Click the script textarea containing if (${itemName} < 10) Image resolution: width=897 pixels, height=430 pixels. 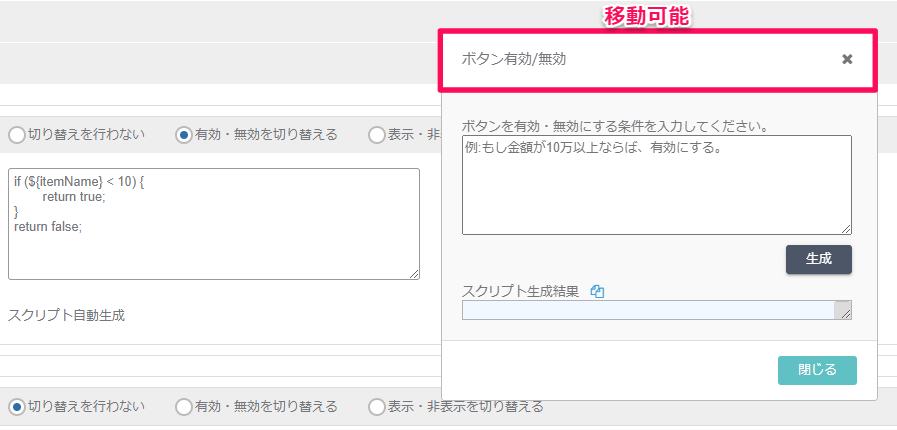pyautogui.click(x=214, y=224)
